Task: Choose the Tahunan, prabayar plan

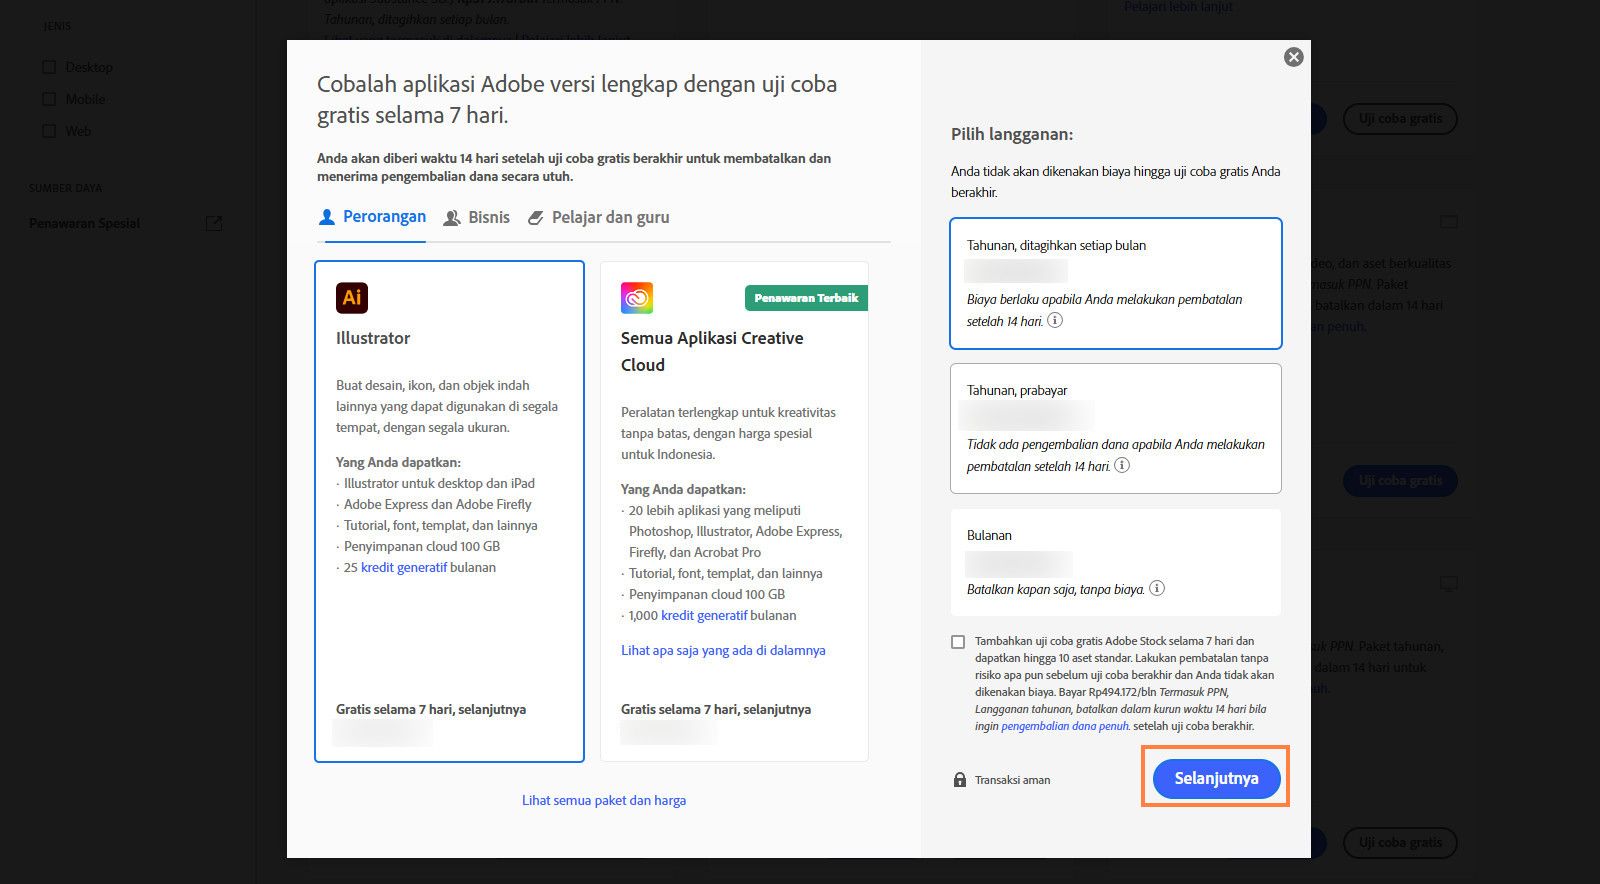Action: 1116,428
